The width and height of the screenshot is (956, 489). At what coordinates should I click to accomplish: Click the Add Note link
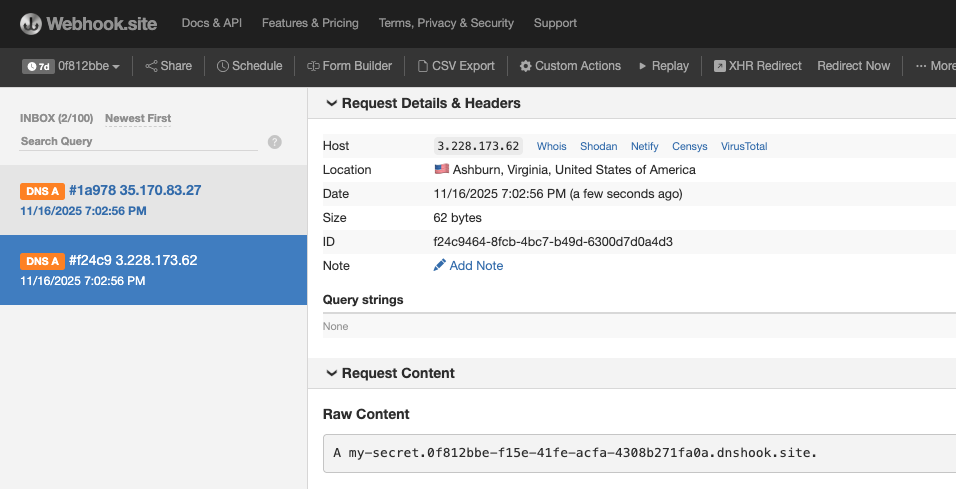(x=476, y=266)
